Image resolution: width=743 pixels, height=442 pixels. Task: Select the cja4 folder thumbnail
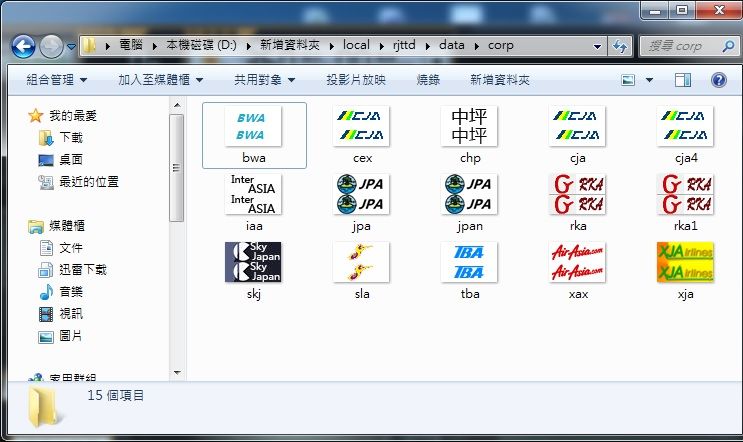point(686,126)
